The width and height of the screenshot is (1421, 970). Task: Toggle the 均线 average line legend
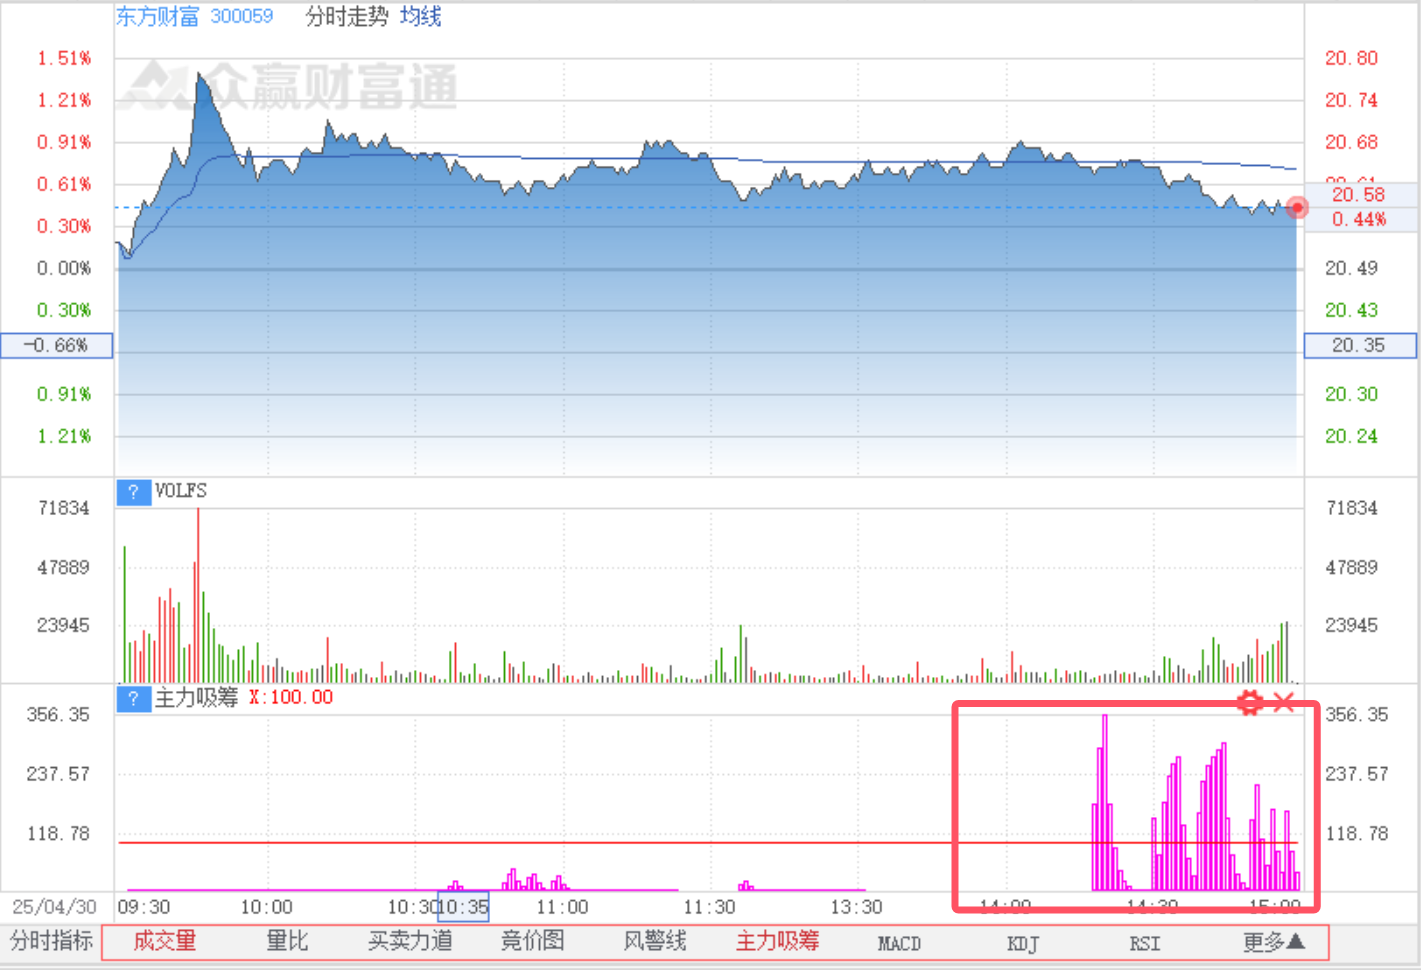[420, 16]
